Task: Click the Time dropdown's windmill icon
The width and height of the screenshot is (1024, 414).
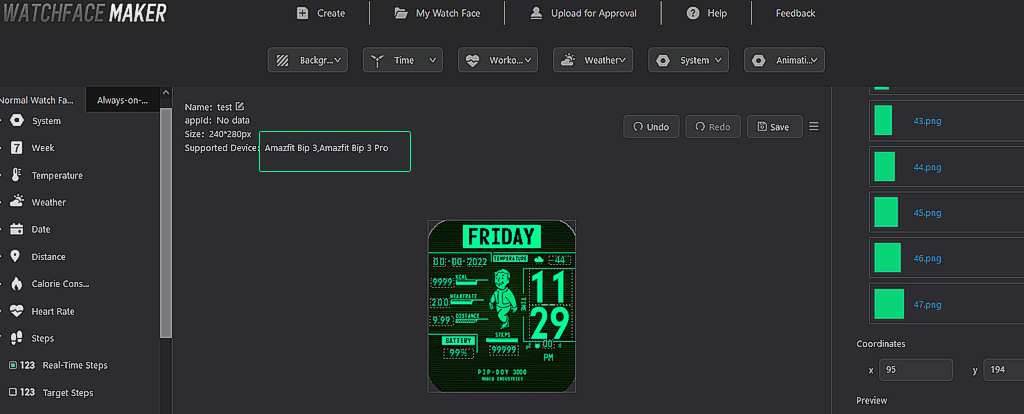Action: tap(377, 60)
